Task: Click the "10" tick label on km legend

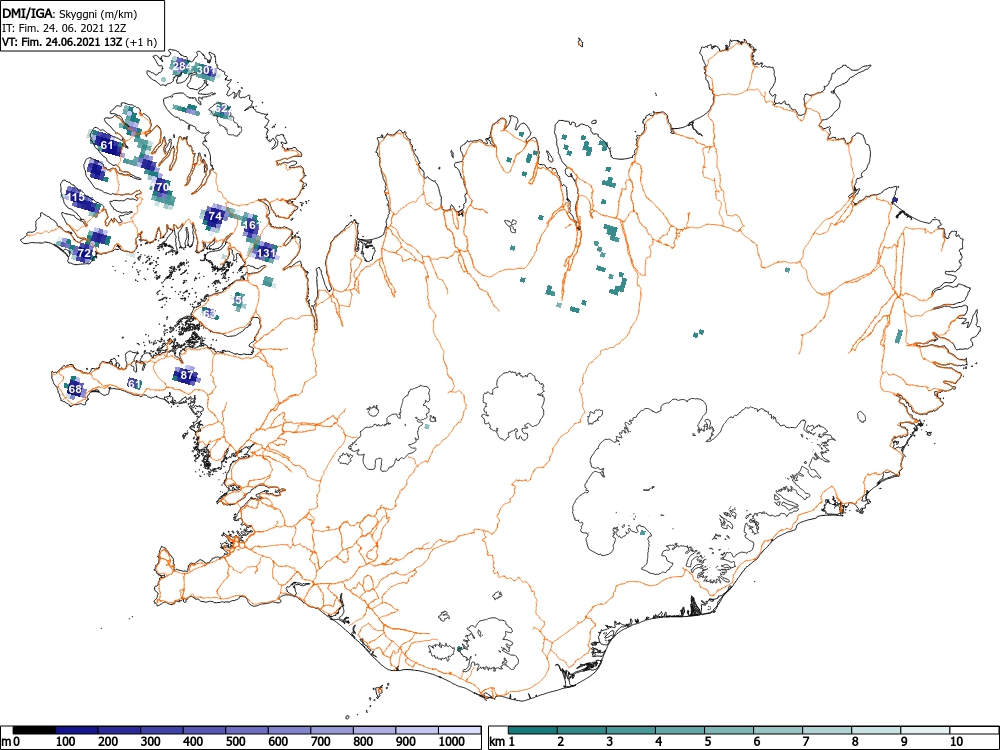Action: pyautogui.click(x=955, y=742)
